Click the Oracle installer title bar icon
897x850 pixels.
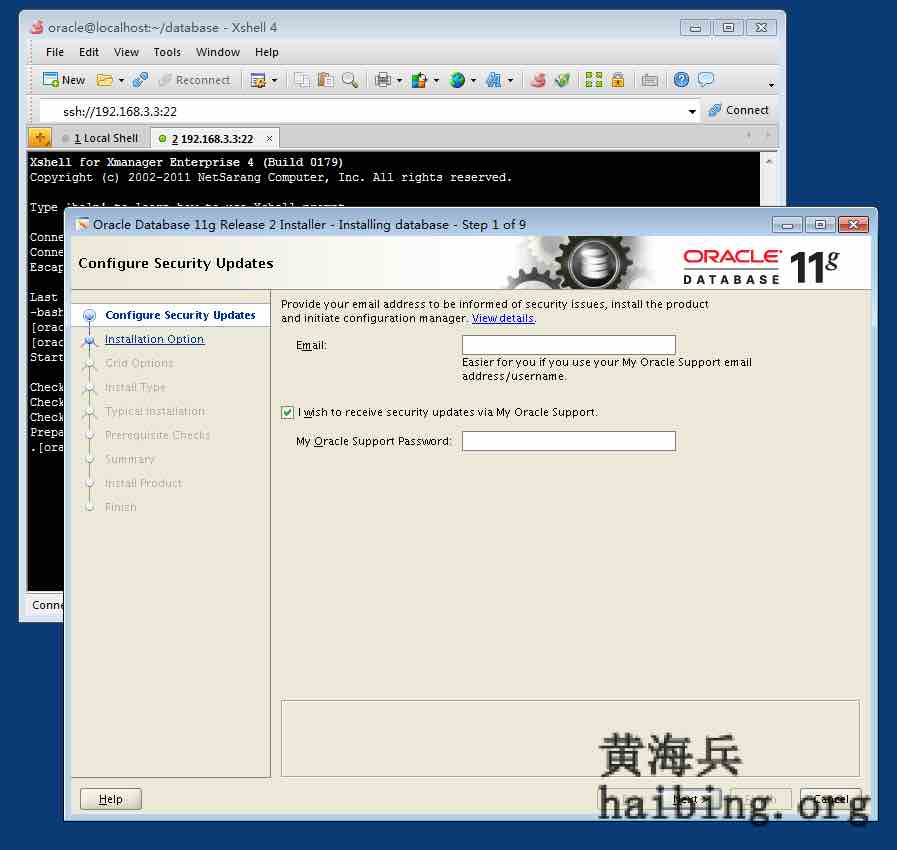coord(83,224)
